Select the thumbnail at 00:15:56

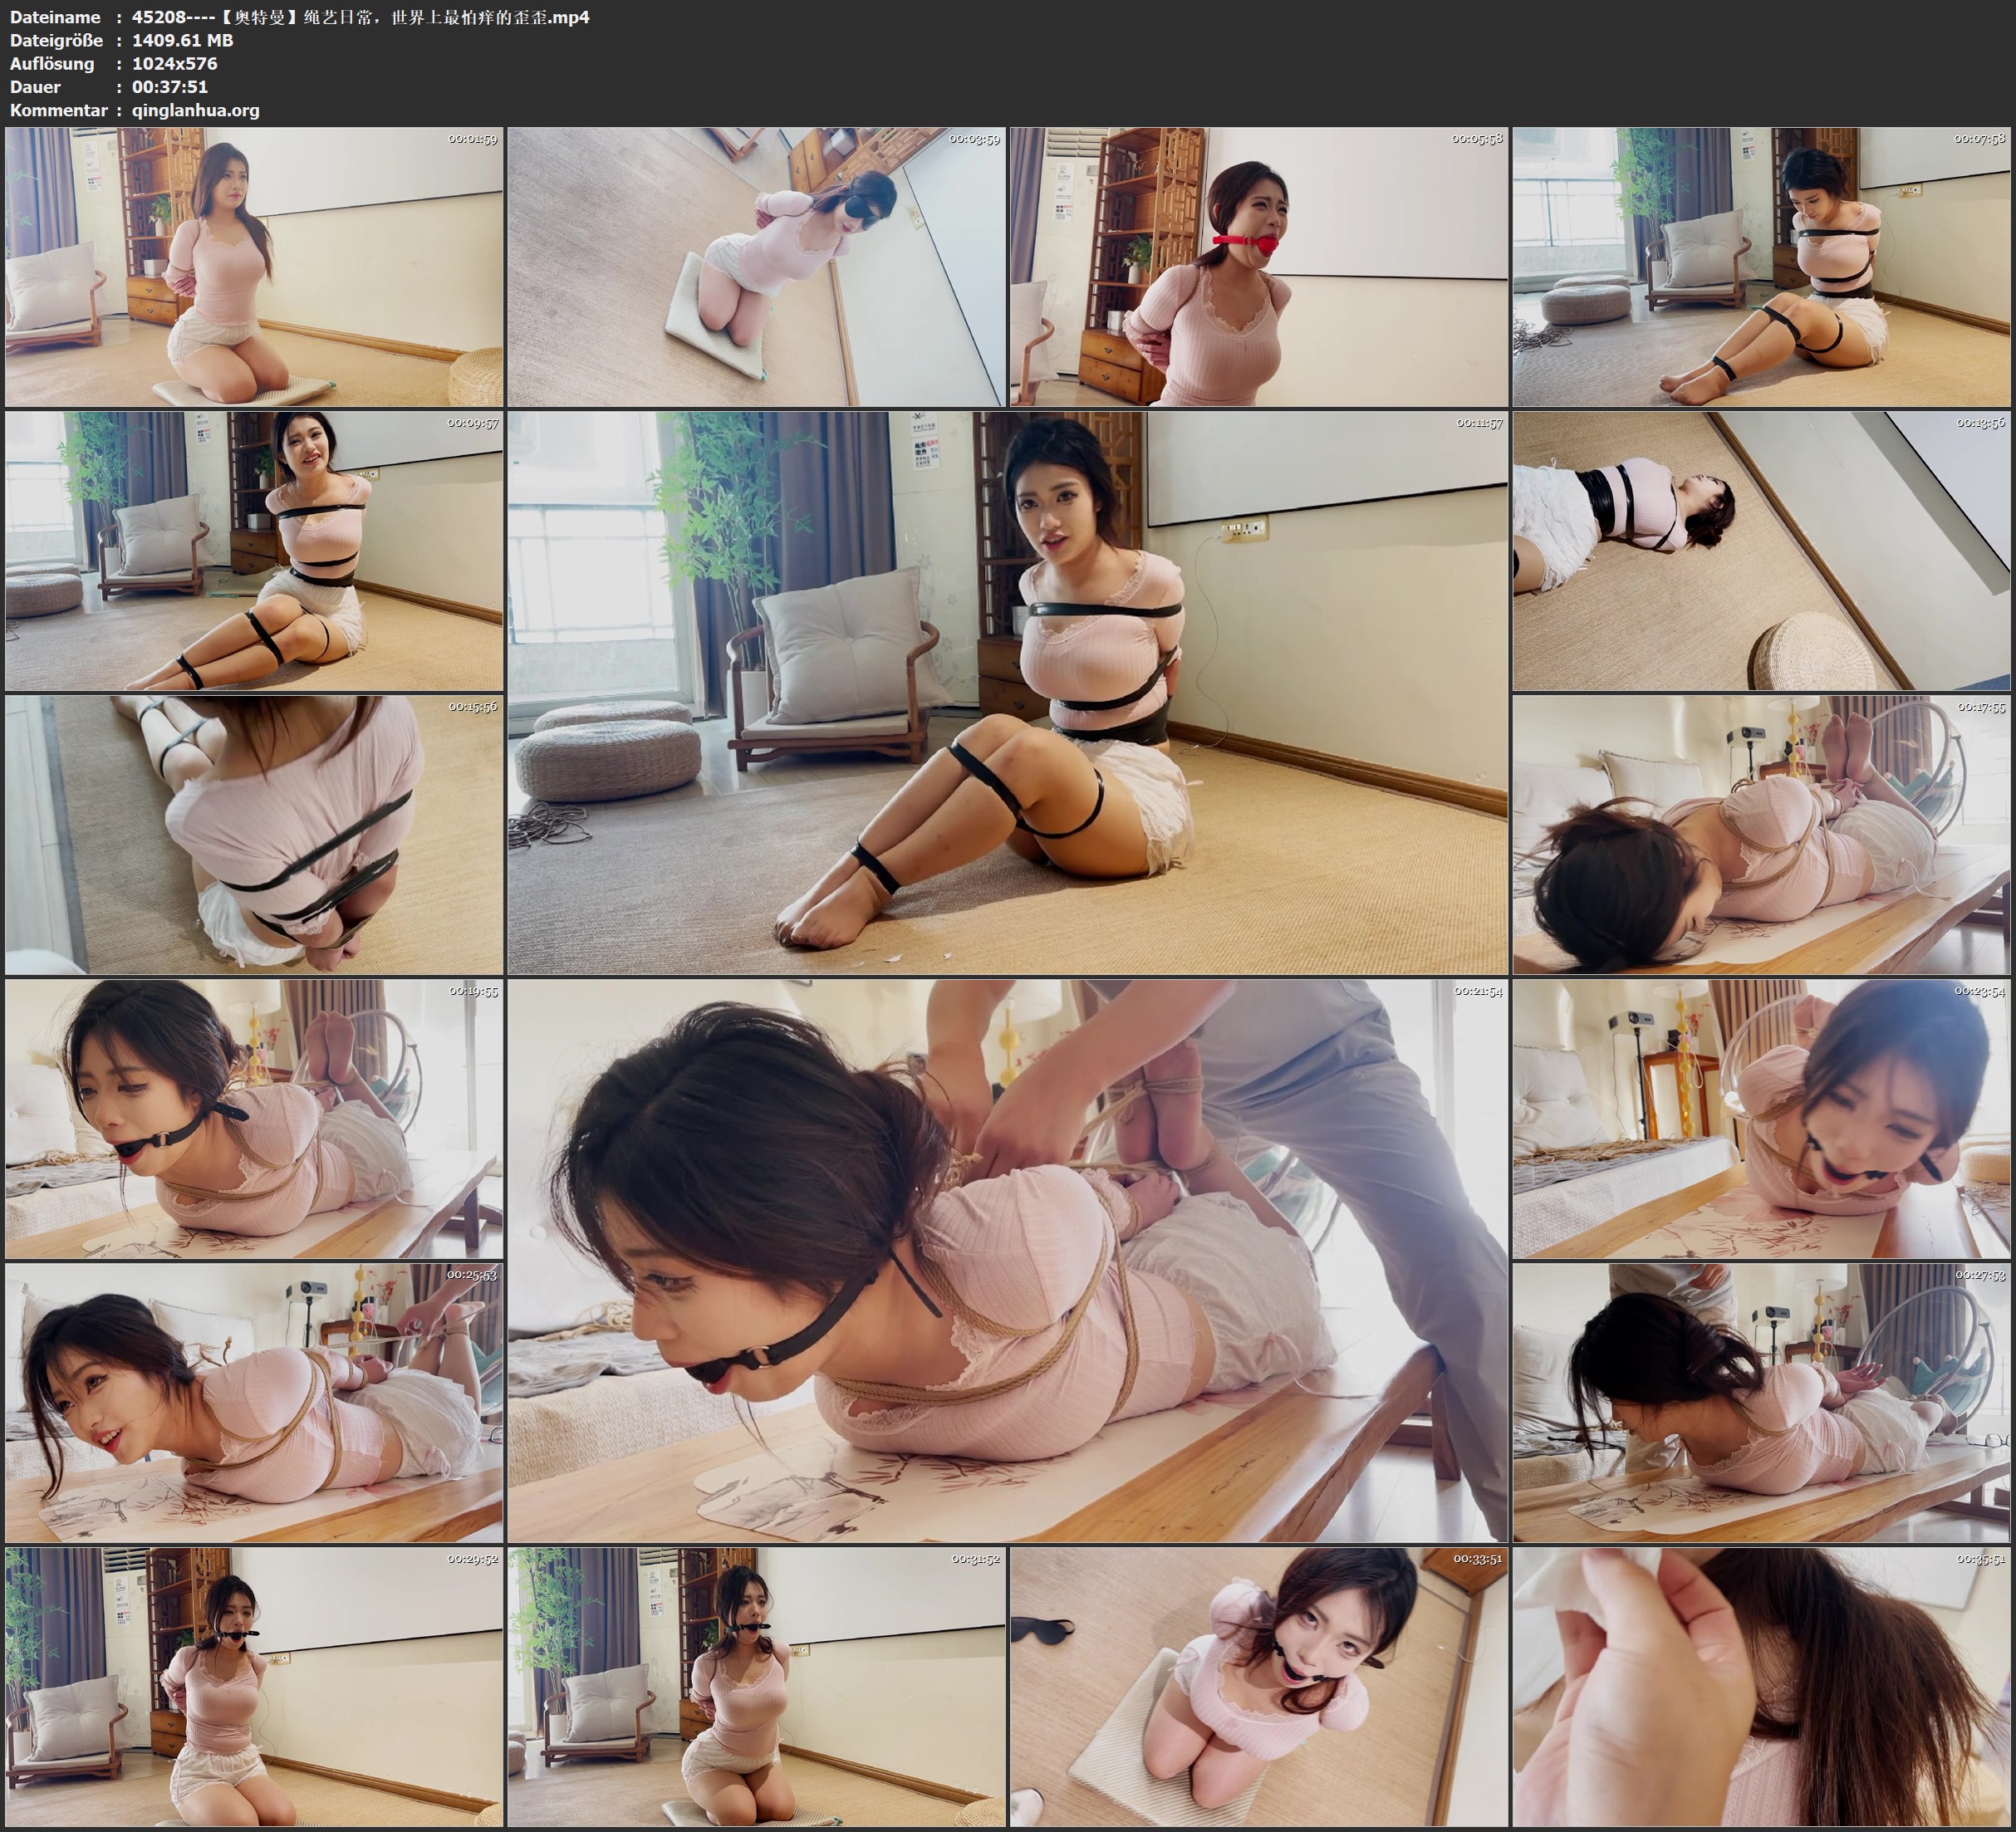(254, 835)
